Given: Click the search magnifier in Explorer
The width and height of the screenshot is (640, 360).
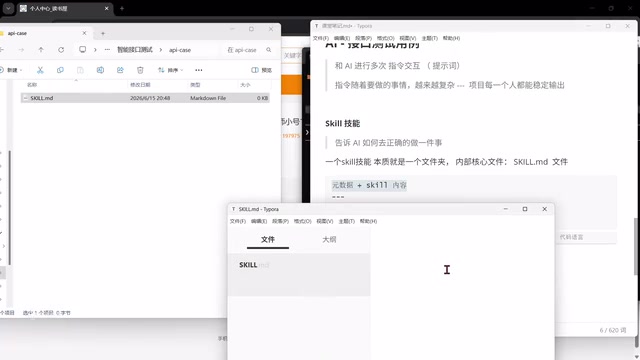Looking at the screenshot, I should pos(269,50).
